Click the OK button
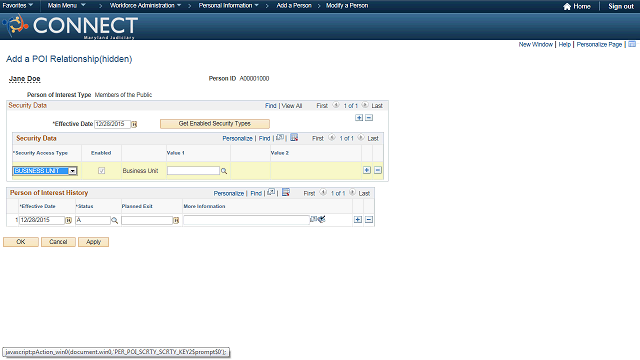Screen dimensions: 640x360 21,242
